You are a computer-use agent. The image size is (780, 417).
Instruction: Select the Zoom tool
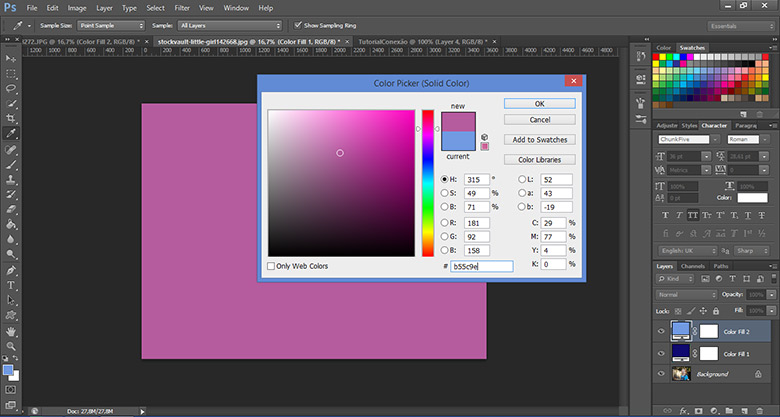[x=11, y=345]
